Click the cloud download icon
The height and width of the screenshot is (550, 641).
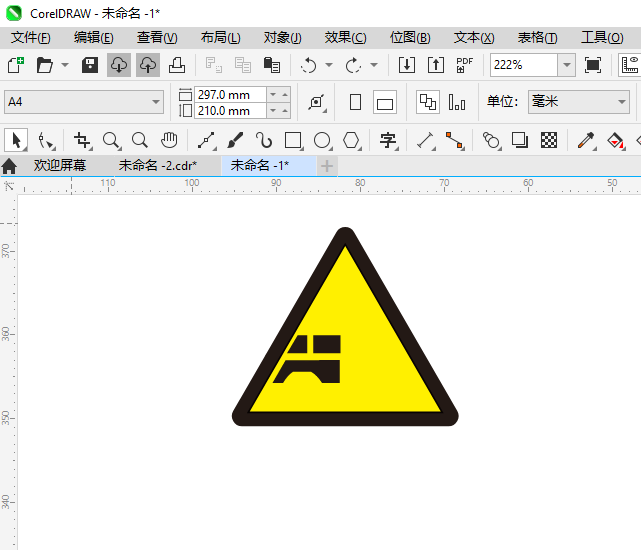click(x=119, y=65)
